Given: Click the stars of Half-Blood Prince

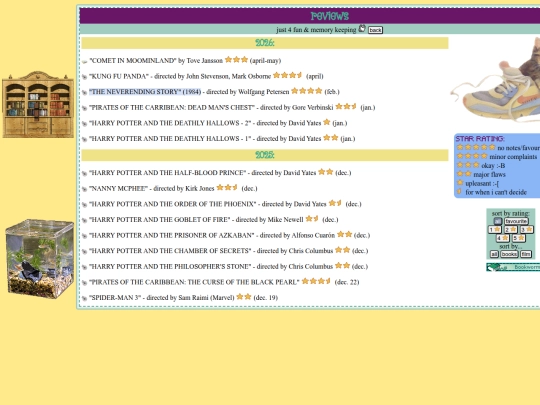Looking at the screenshot, I should pyautogui.click(x=325, y=172).
